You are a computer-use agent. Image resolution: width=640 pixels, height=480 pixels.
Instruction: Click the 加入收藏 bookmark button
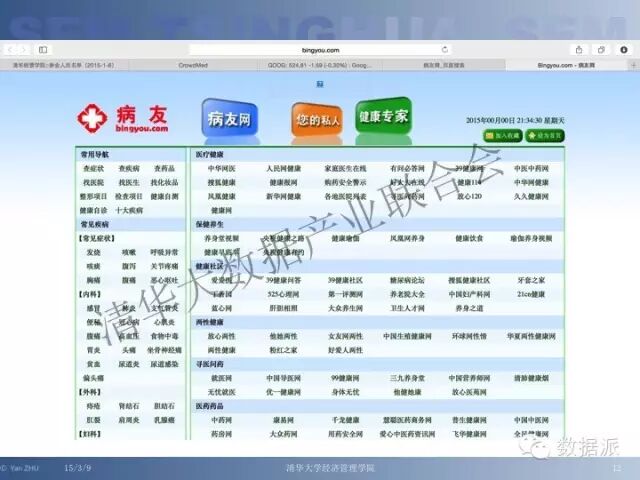point(502,136)
